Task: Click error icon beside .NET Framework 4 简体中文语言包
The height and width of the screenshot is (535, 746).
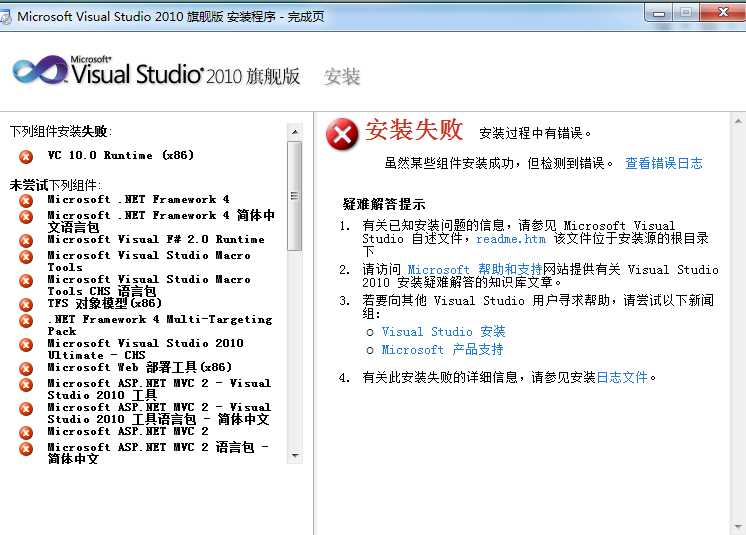Action: tap(26, 217)
